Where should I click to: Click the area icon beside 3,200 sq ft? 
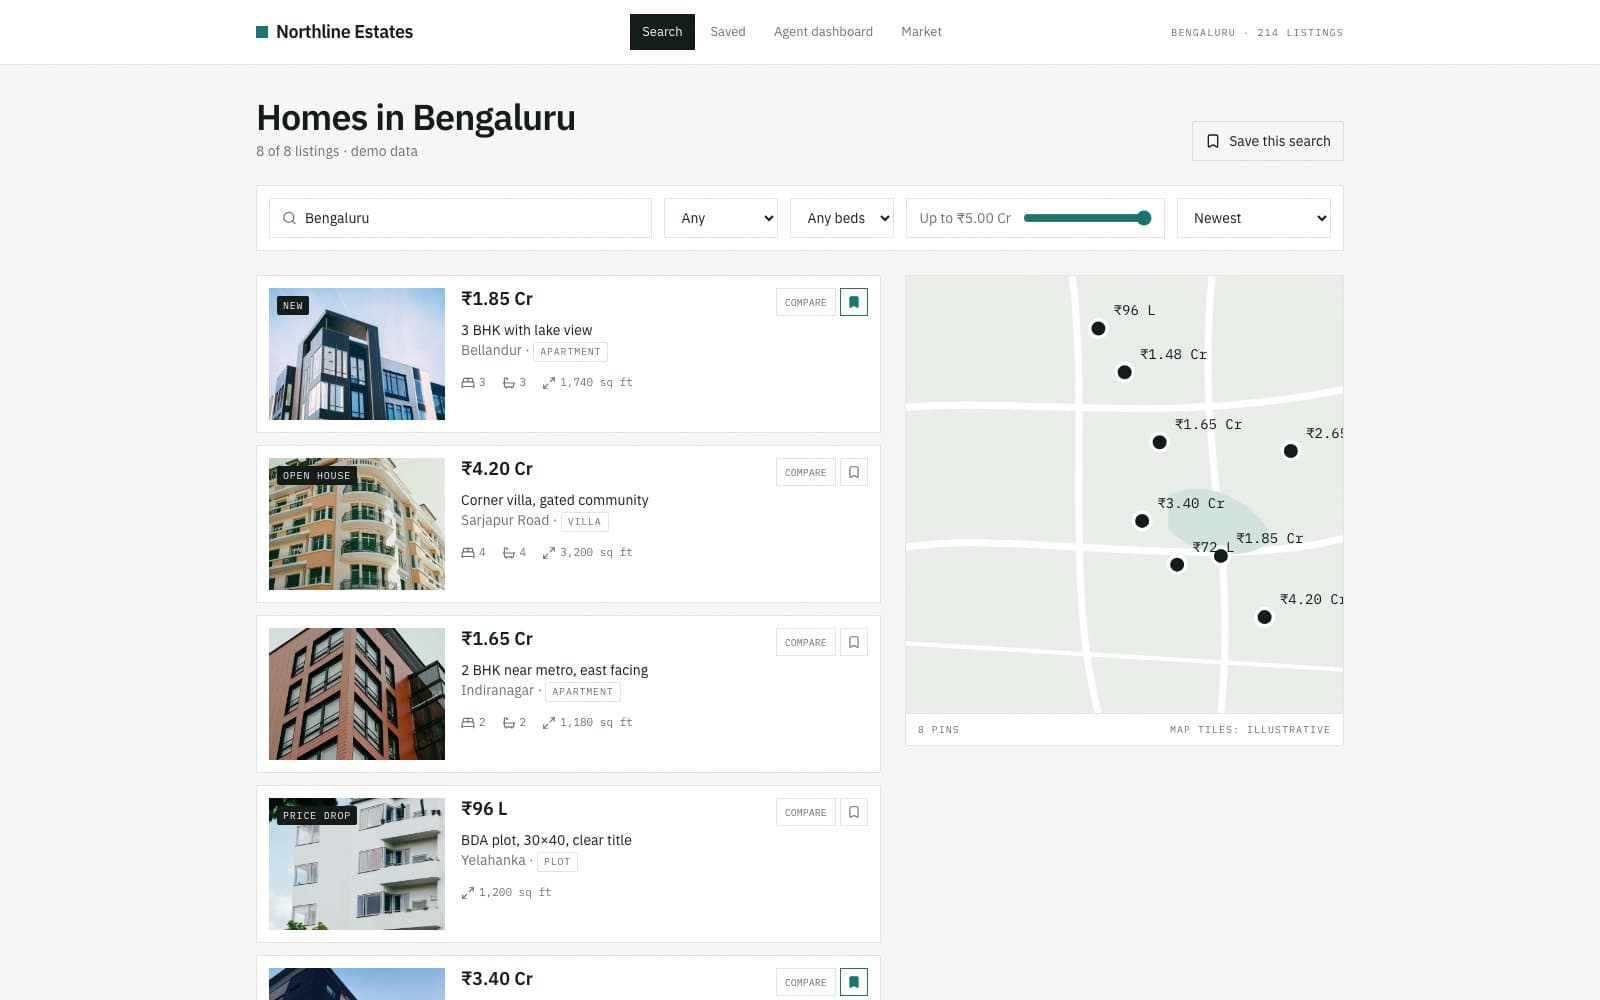(x=548, y=553)
